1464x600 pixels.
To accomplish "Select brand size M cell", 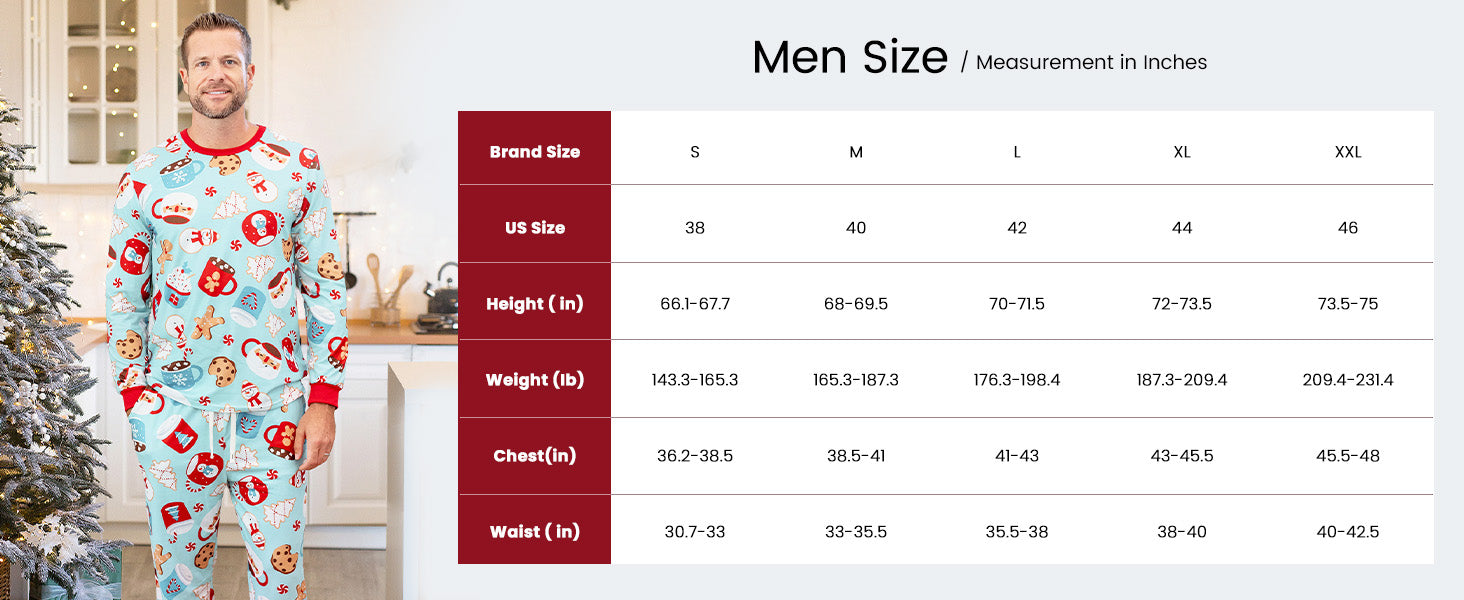I will 856,152.
